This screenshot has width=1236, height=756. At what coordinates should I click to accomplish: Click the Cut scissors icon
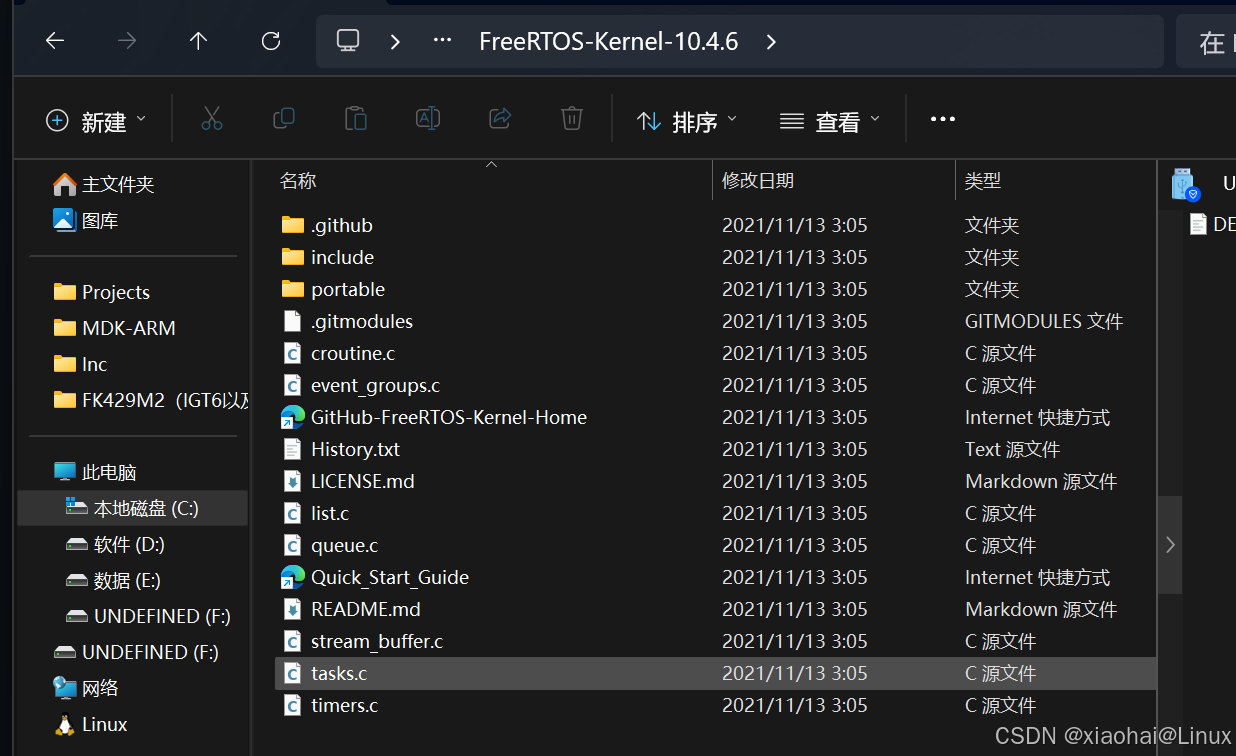point(211,119)
